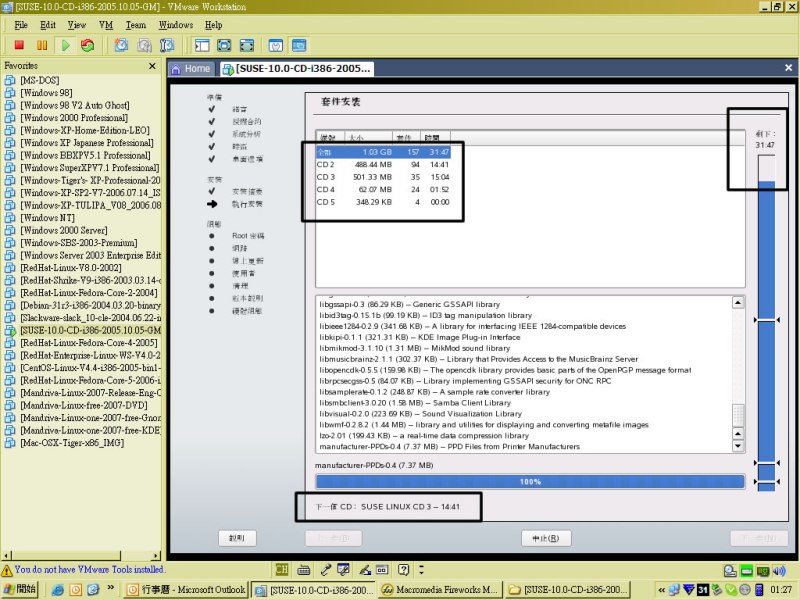Enter full screen mode via toolbar icon
The image size is (800, 600).
pyautogui.click(x=246, y=45)
